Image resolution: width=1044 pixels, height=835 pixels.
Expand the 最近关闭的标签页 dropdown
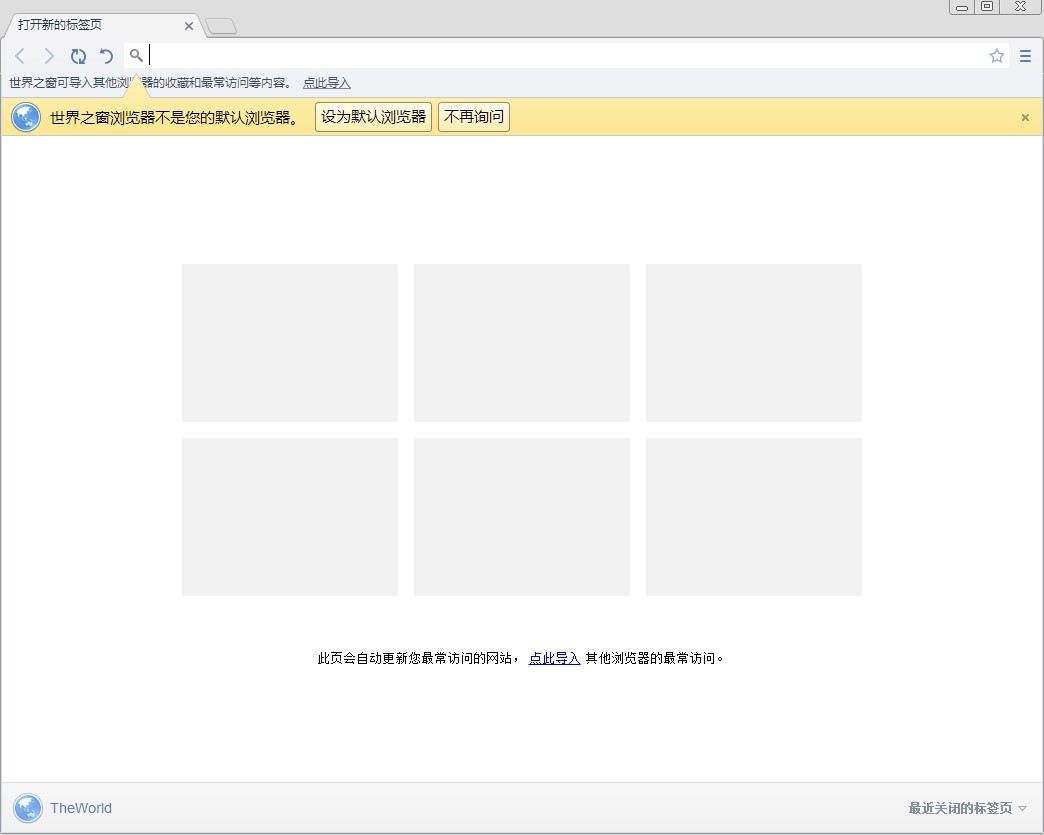click(967, 808)
